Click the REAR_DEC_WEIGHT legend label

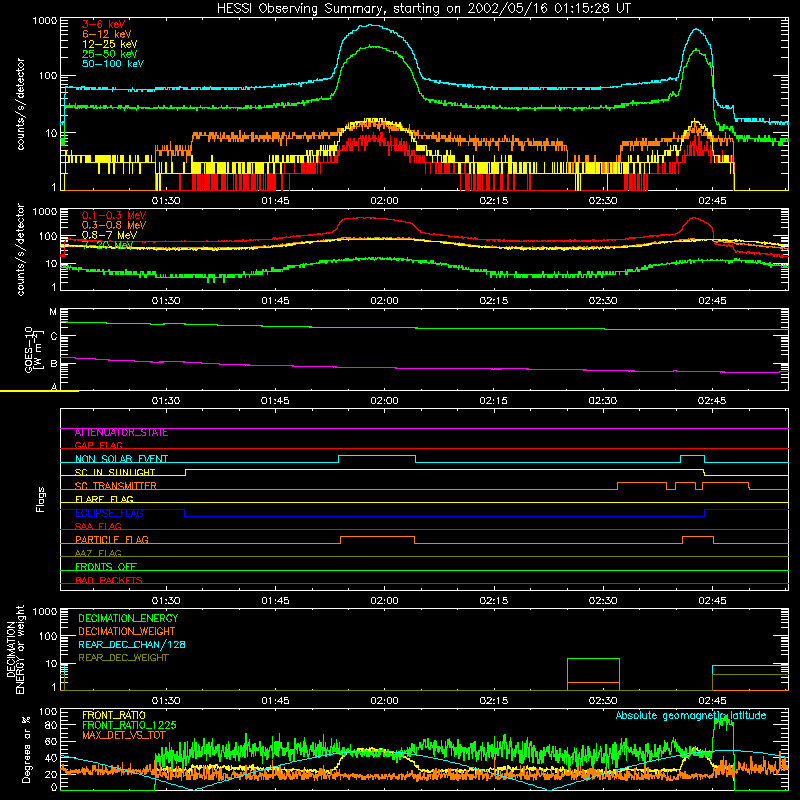123,658
